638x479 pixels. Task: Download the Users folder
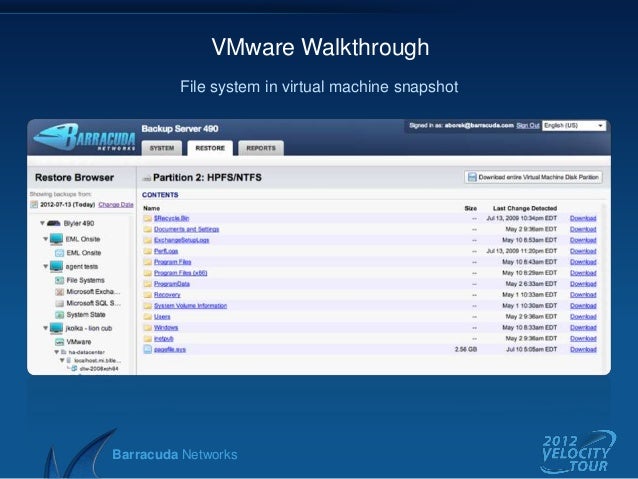pos(583,317)
